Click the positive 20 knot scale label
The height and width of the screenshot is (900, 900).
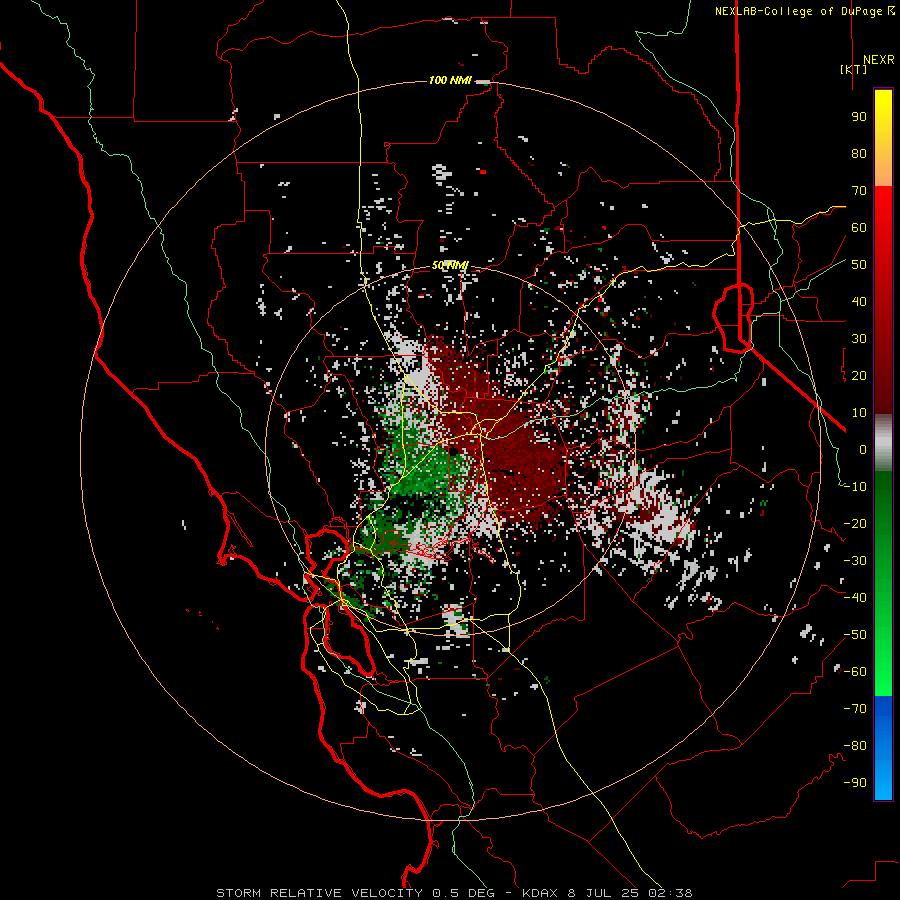pos(859,376)
